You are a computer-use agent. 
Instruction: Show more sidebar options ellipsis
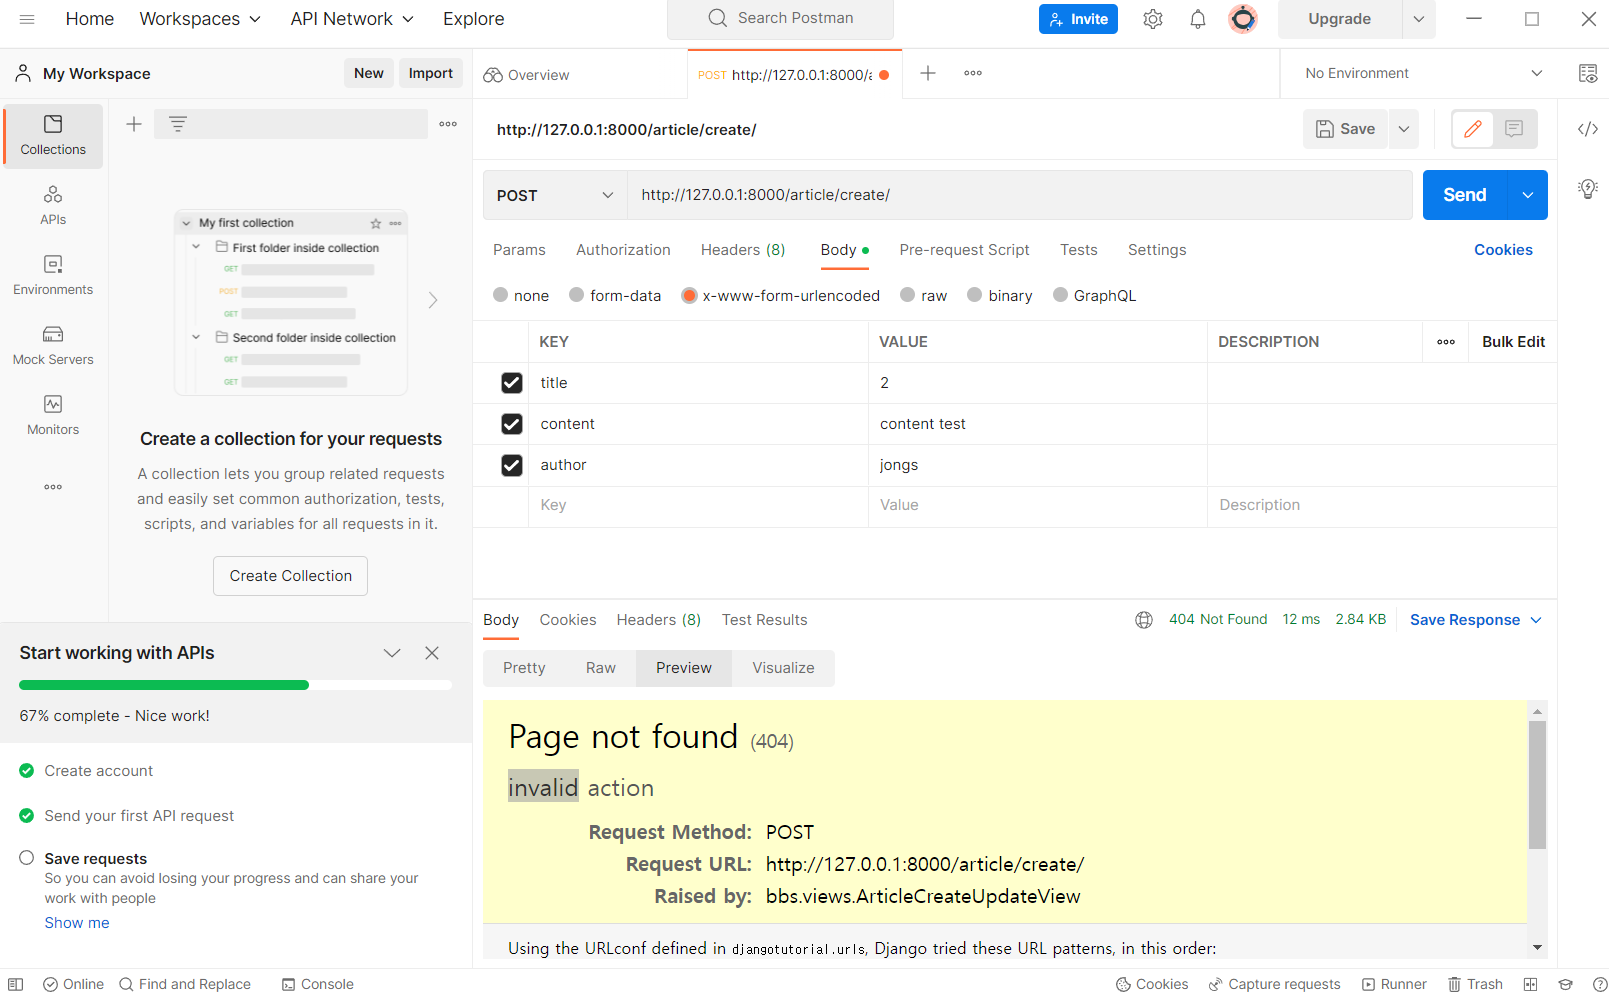pos(53,487)
